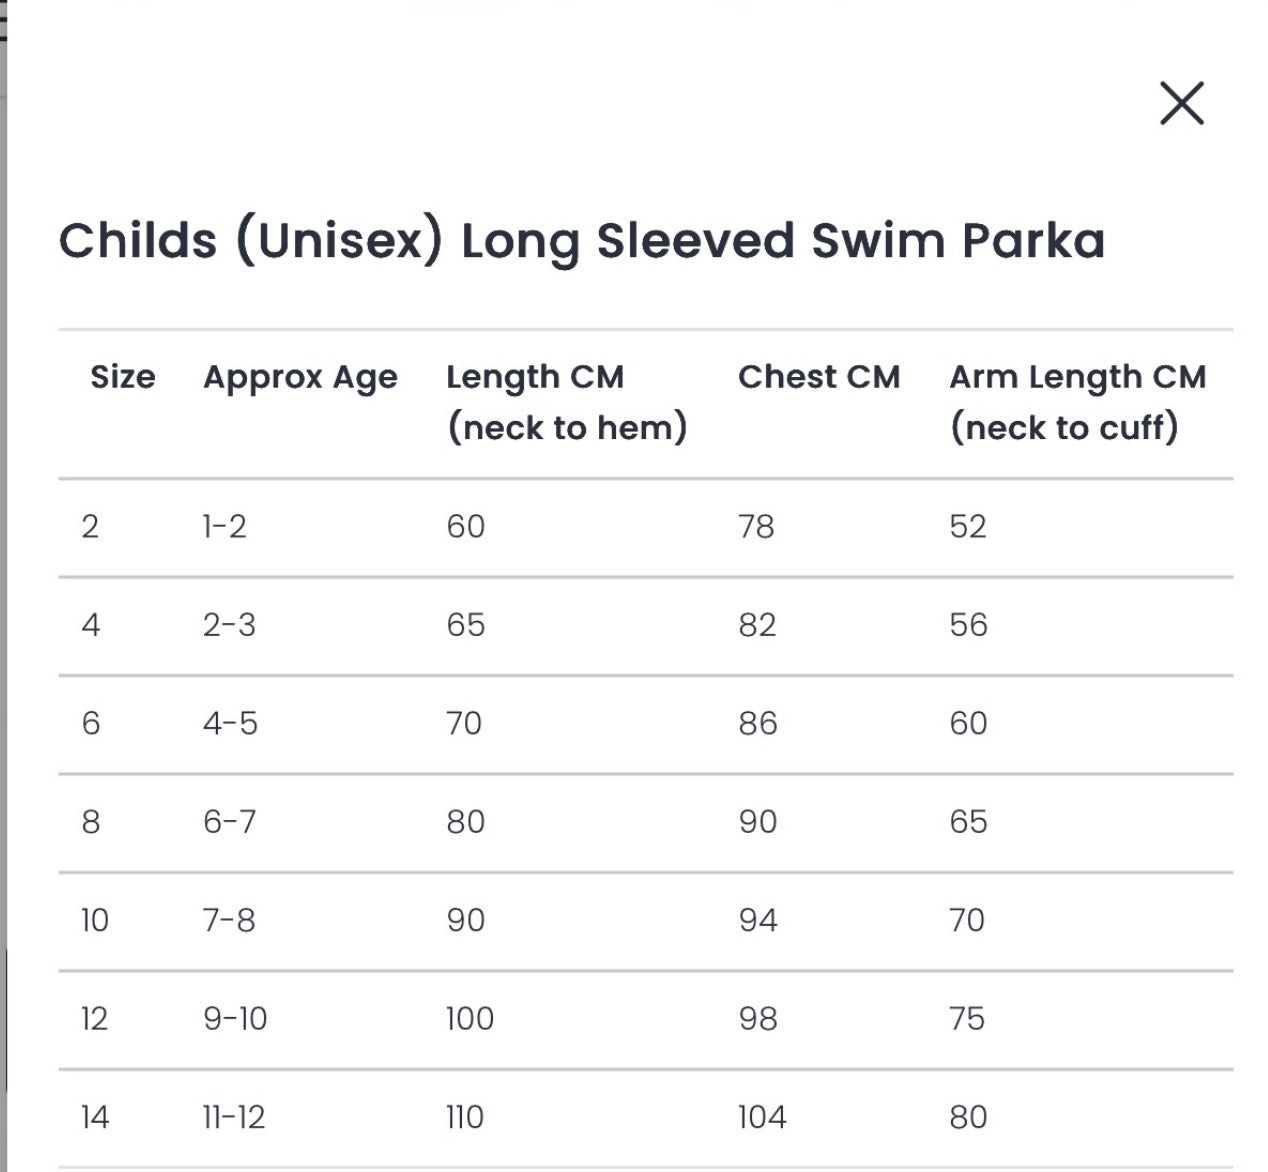Click the Chest CM column header
The width and height of the screenshot is (1268, 1172).
pyautogui.click(x=818, y=377)
